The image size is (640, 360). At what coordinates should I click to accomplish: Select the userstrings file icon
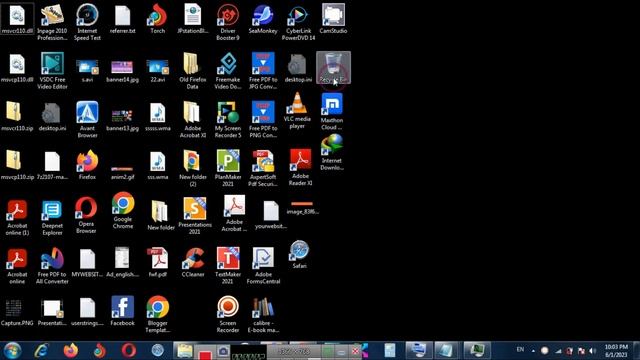pos(87,311)
